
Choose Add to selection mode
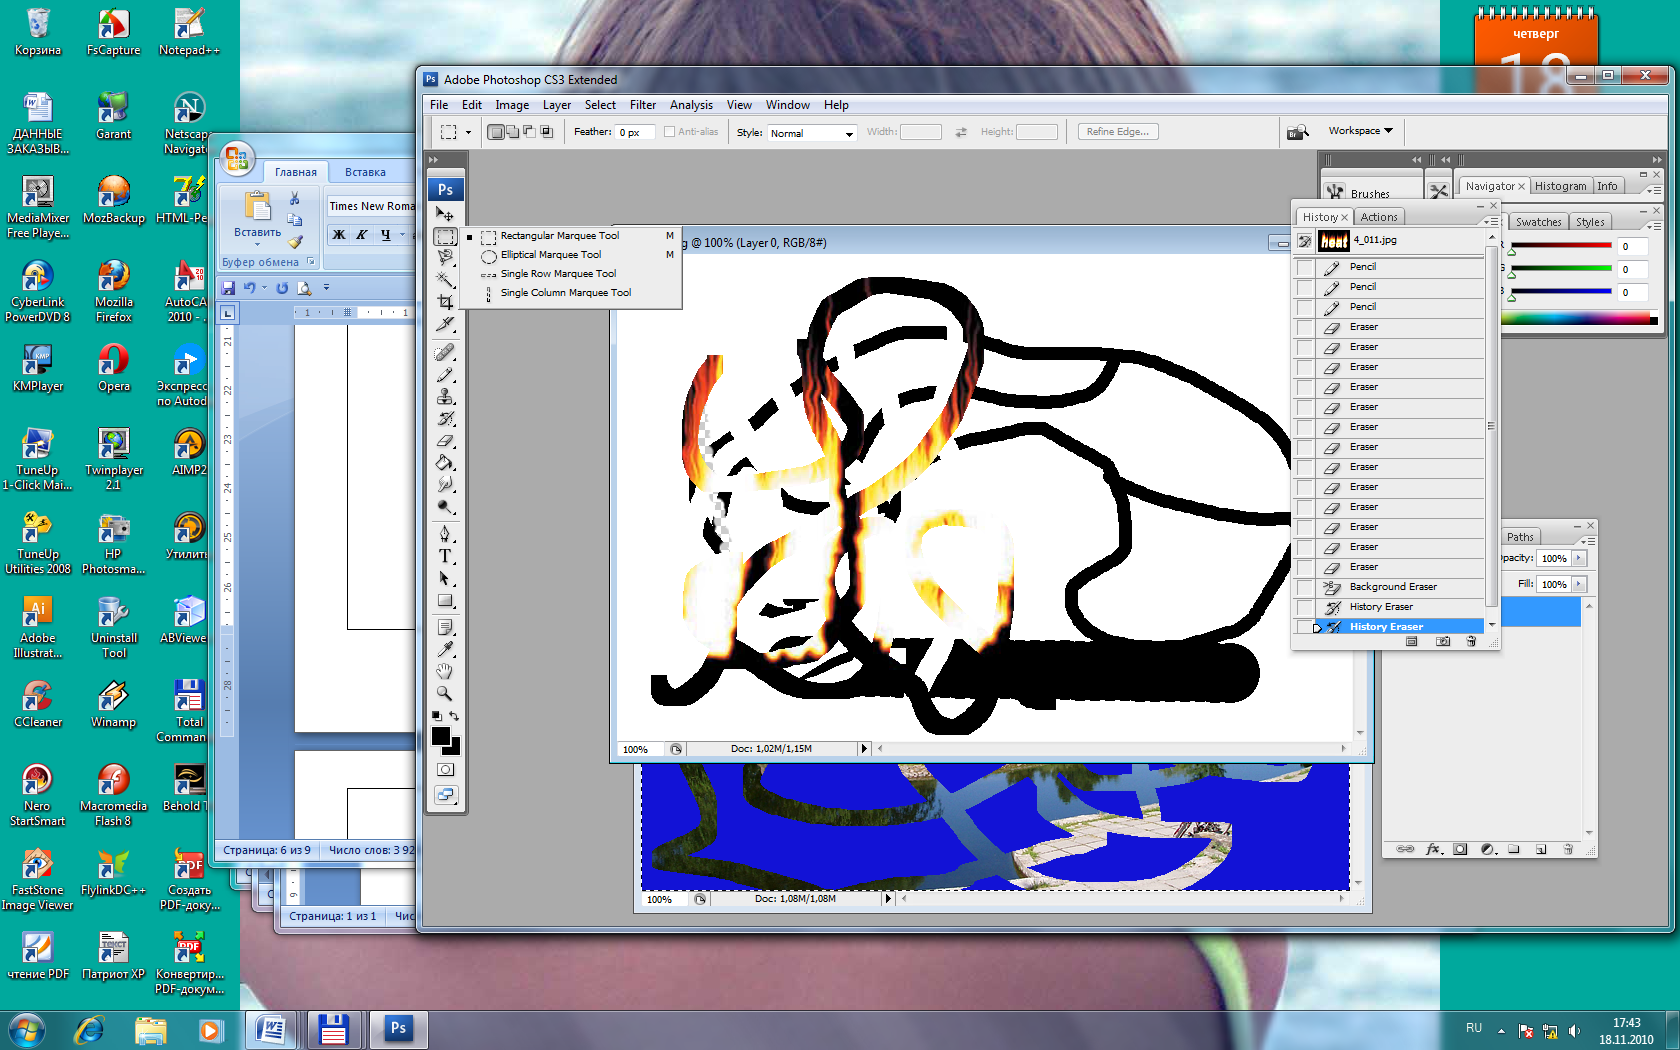click(x=512, y=132)
